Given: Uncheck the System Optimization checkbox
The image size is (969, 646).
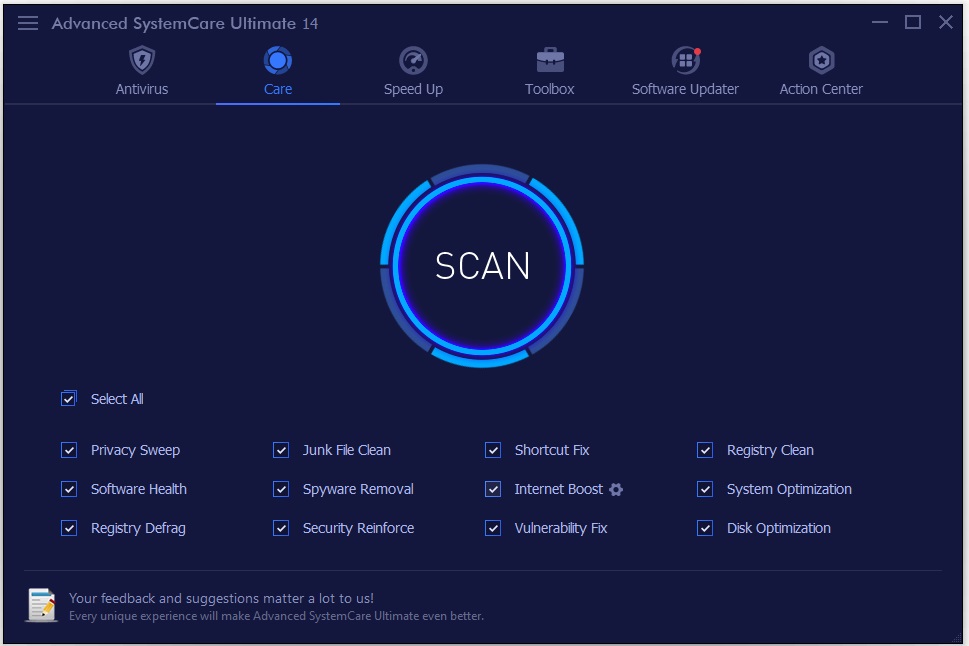Looking at the screenshot, I should 705,489.
